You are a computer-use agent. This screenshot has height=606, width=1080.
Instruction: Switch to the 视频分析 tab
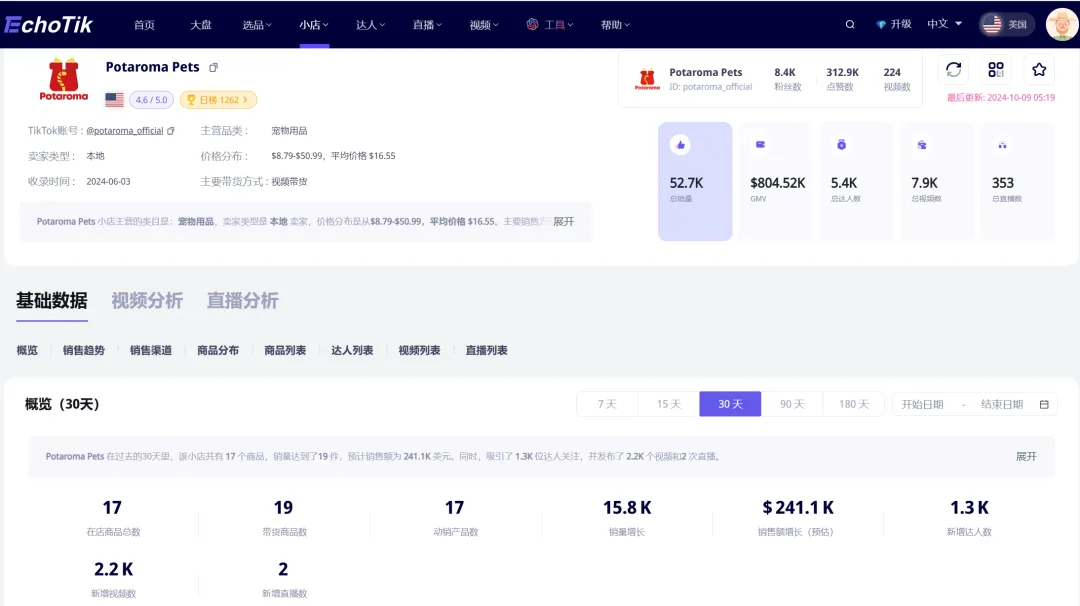[147, 301]
